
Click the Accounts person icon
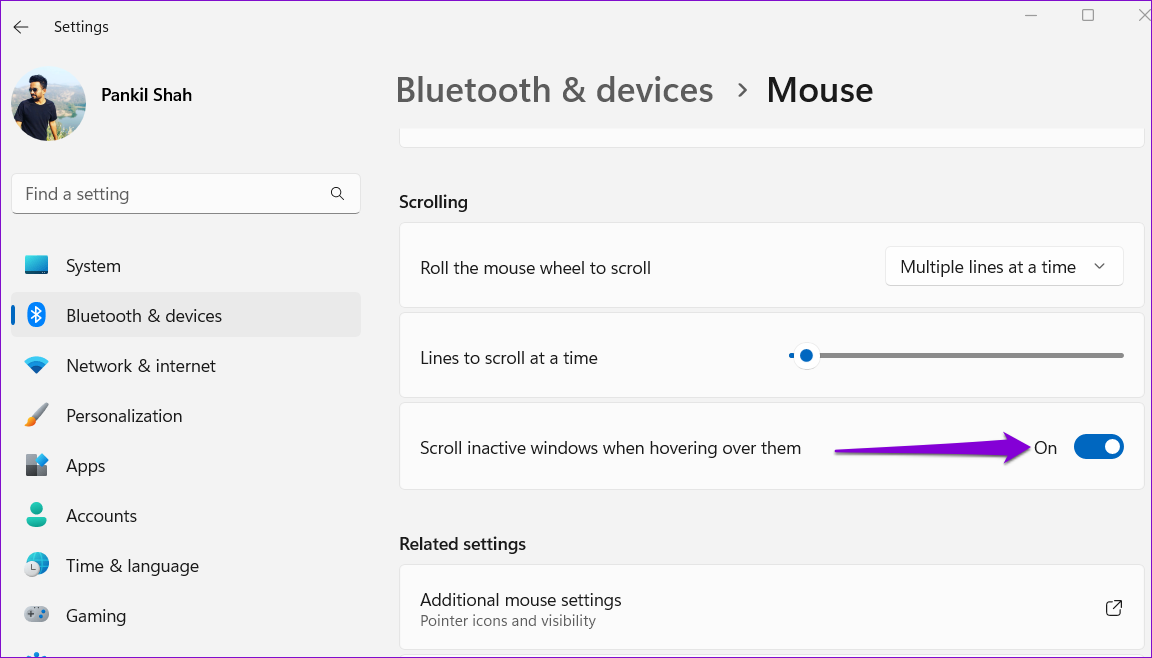(x=36, y=515)
